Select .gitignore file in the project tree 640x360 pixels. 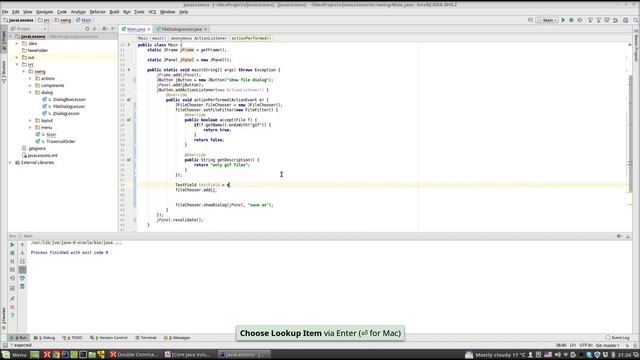(37, 149)
